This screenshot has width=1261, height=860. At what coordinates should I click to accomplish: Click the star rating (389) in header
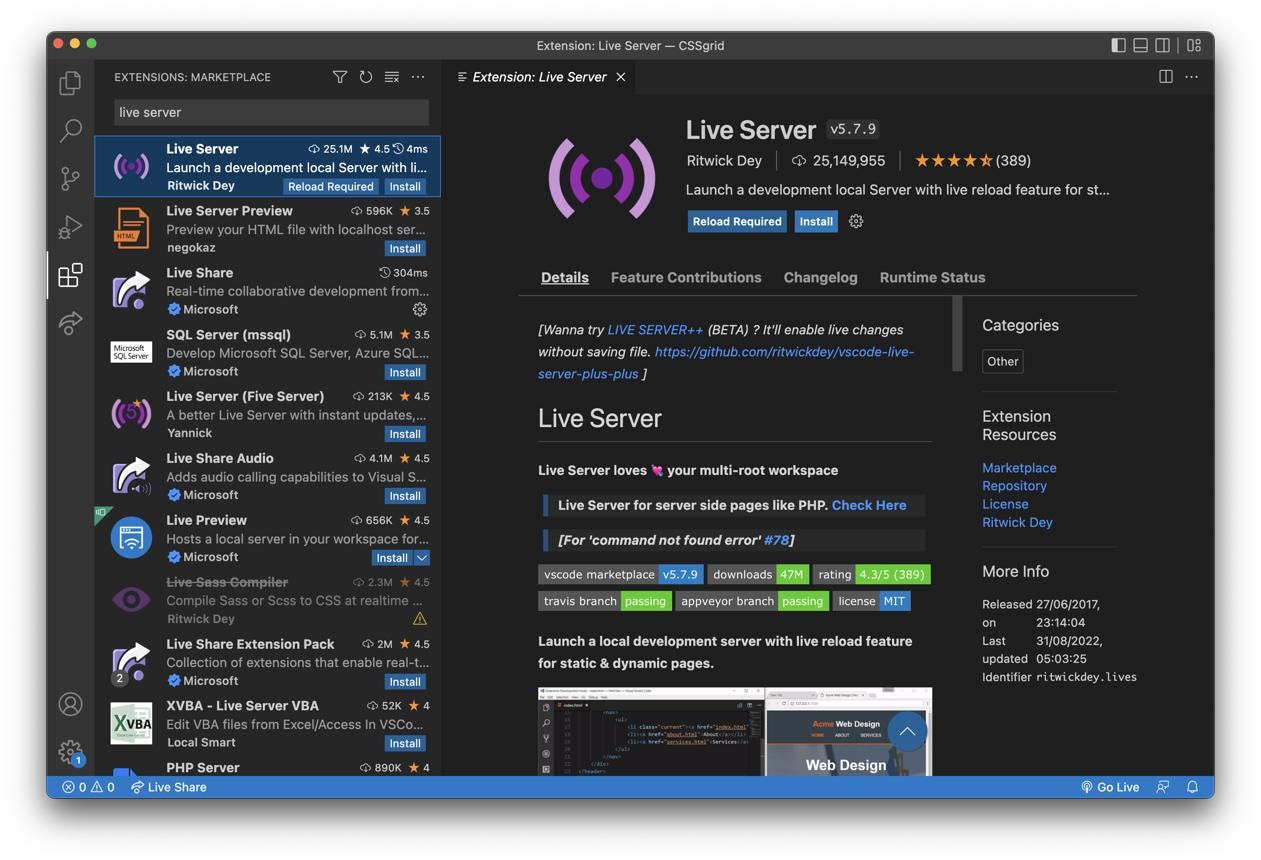tap(973, 160)
